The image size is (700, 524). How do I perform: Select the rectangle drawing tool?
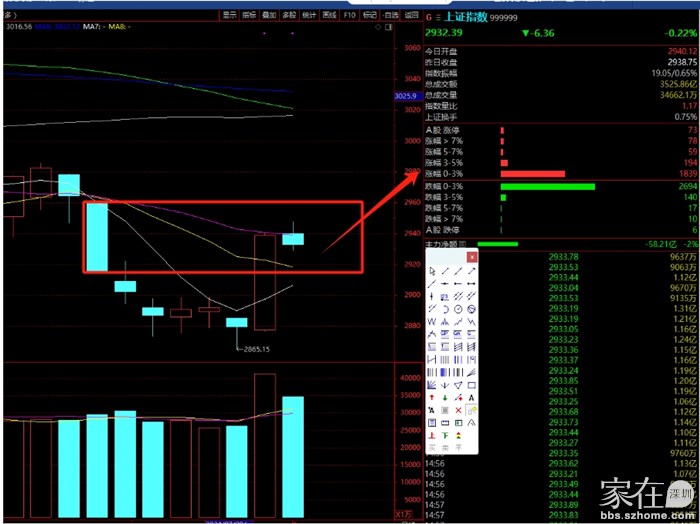[471, 385]
